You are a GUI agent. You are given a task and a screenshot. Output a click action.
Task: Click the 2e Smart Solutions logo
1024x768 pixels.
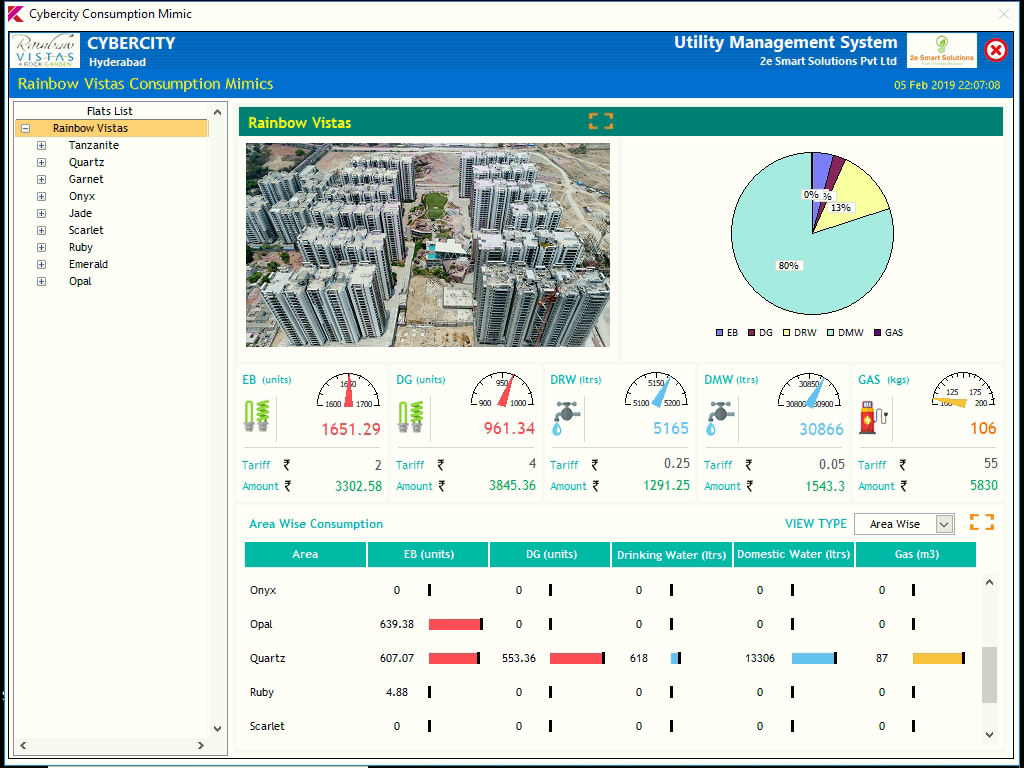click(942, 50)
